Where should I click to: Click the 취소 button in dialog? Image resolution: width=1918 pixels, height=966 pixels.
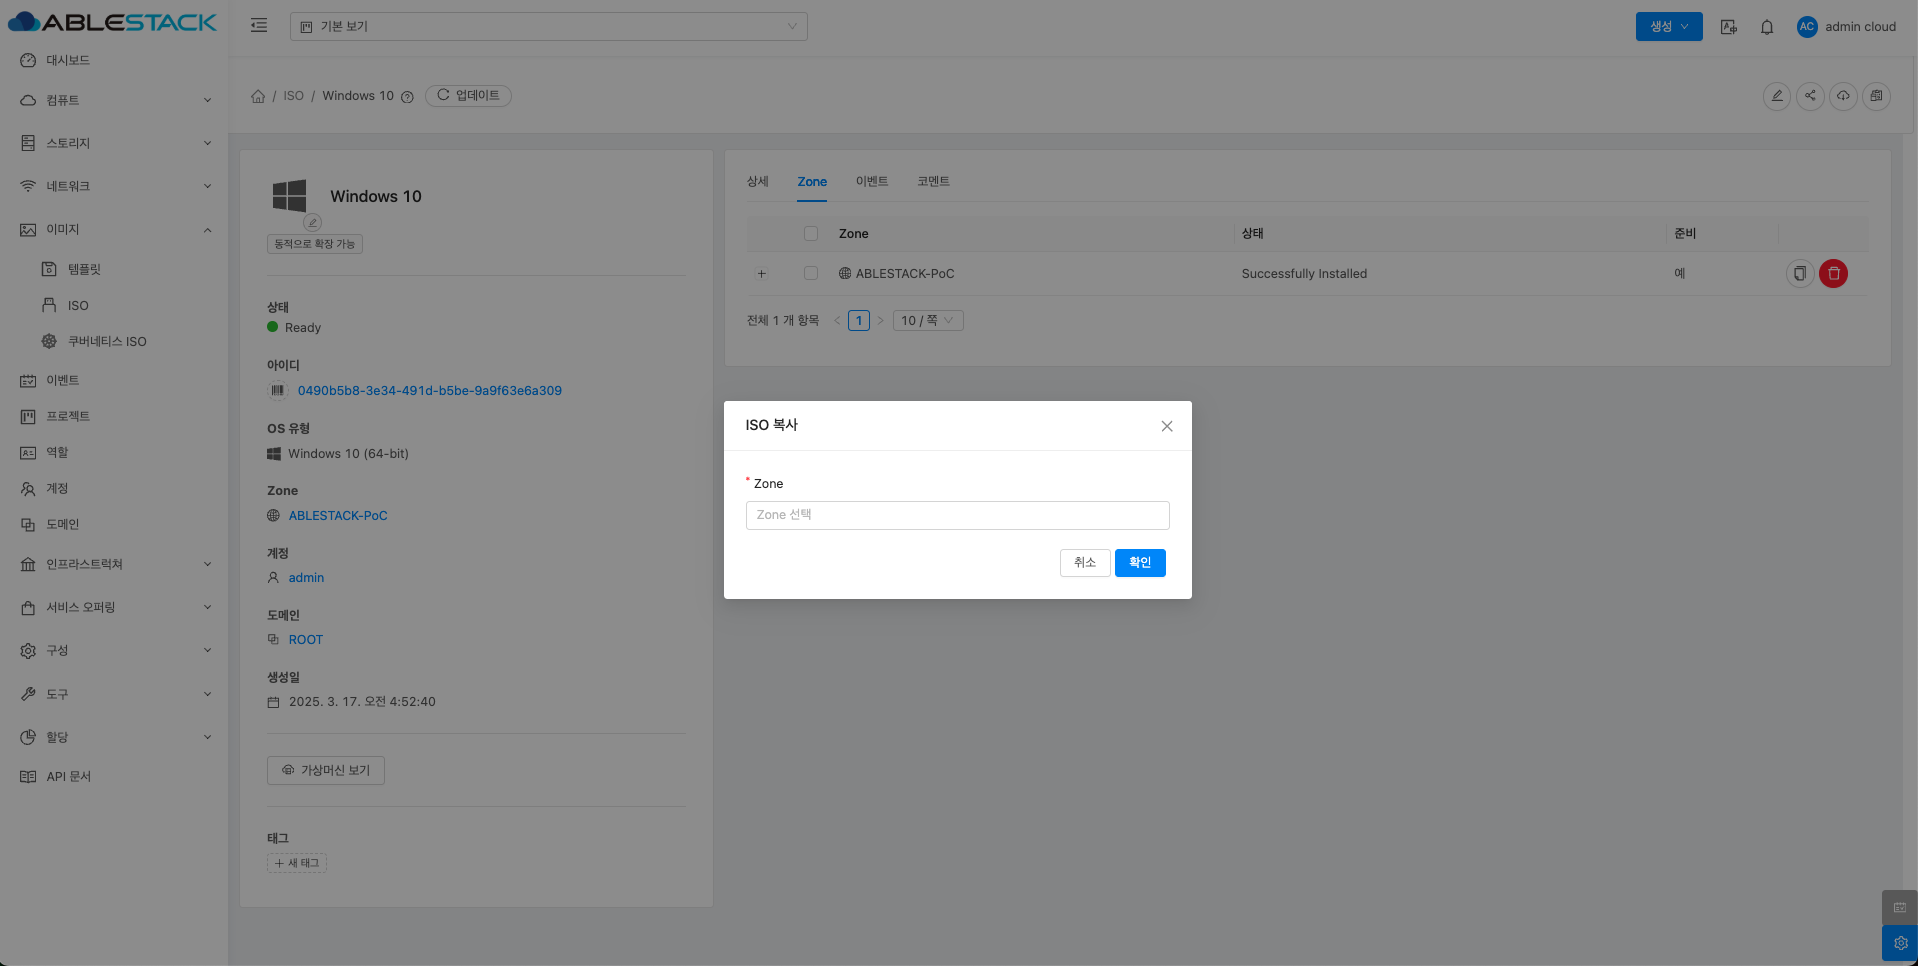point(1084,562)
